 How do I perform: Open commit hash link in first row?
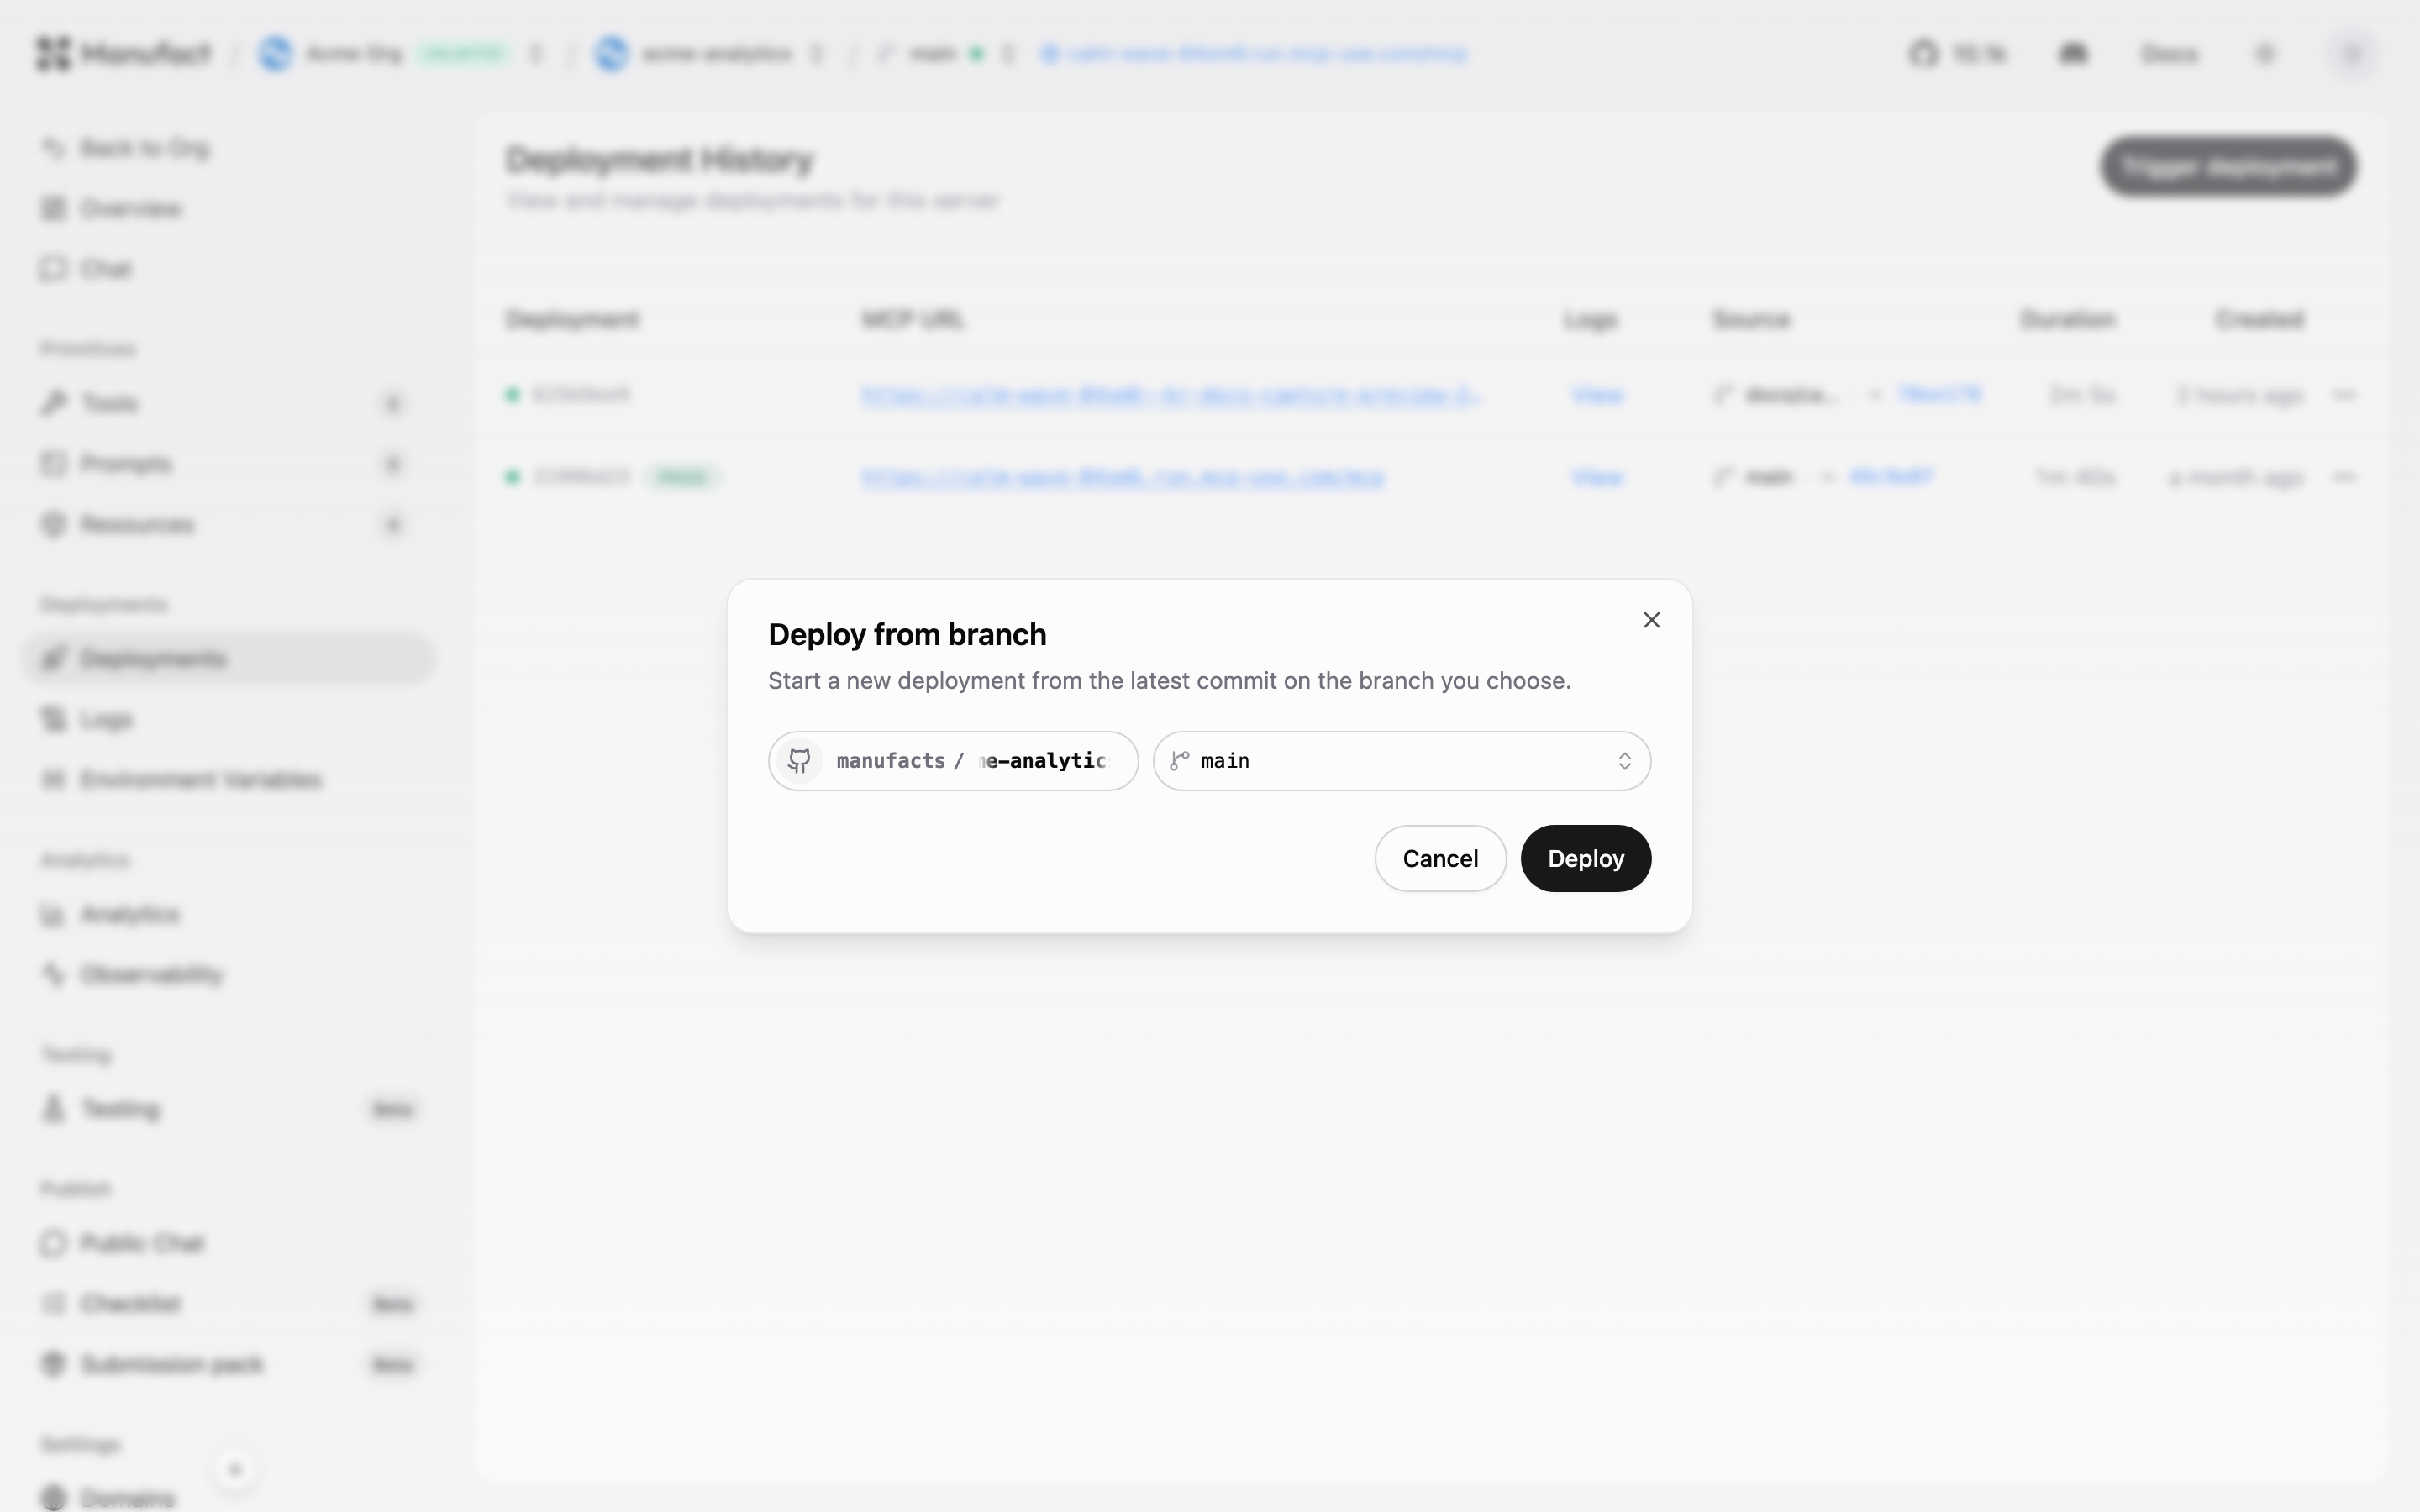point(1939,394)
